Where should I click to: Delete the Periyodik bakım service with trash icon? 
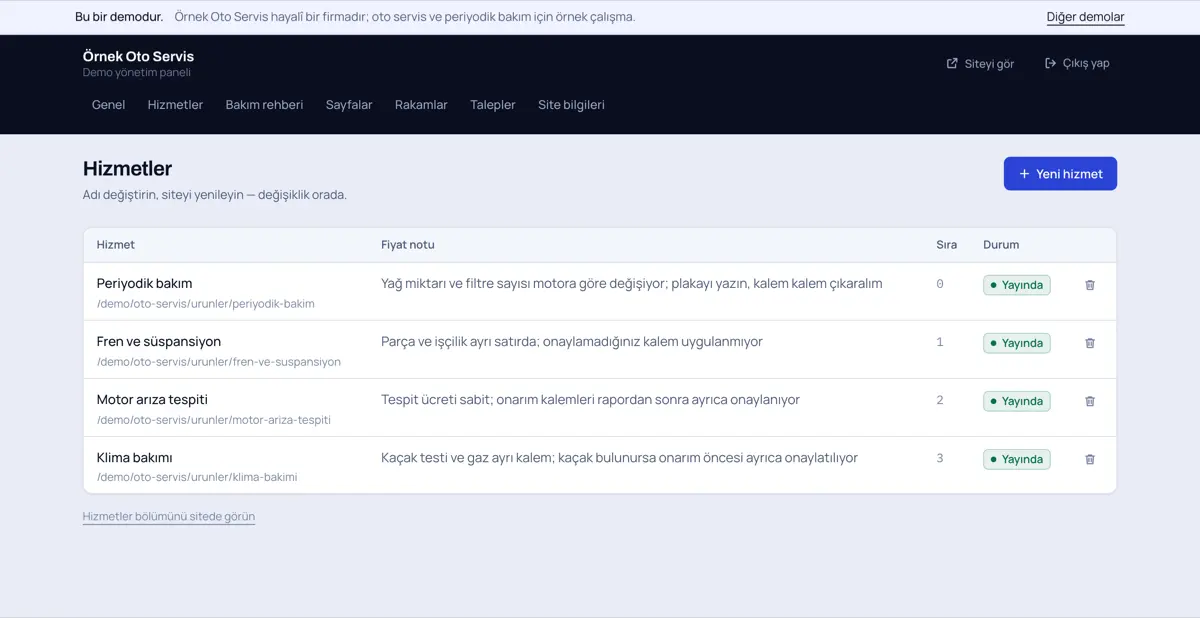[x=1090, y=285]
